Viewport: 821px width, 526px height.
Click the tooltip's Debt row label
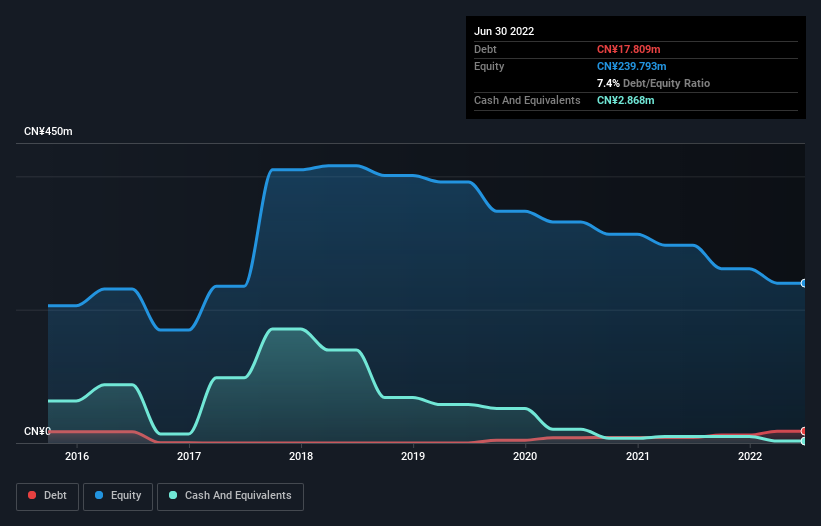pyautogui.click(x=485, y=49)
